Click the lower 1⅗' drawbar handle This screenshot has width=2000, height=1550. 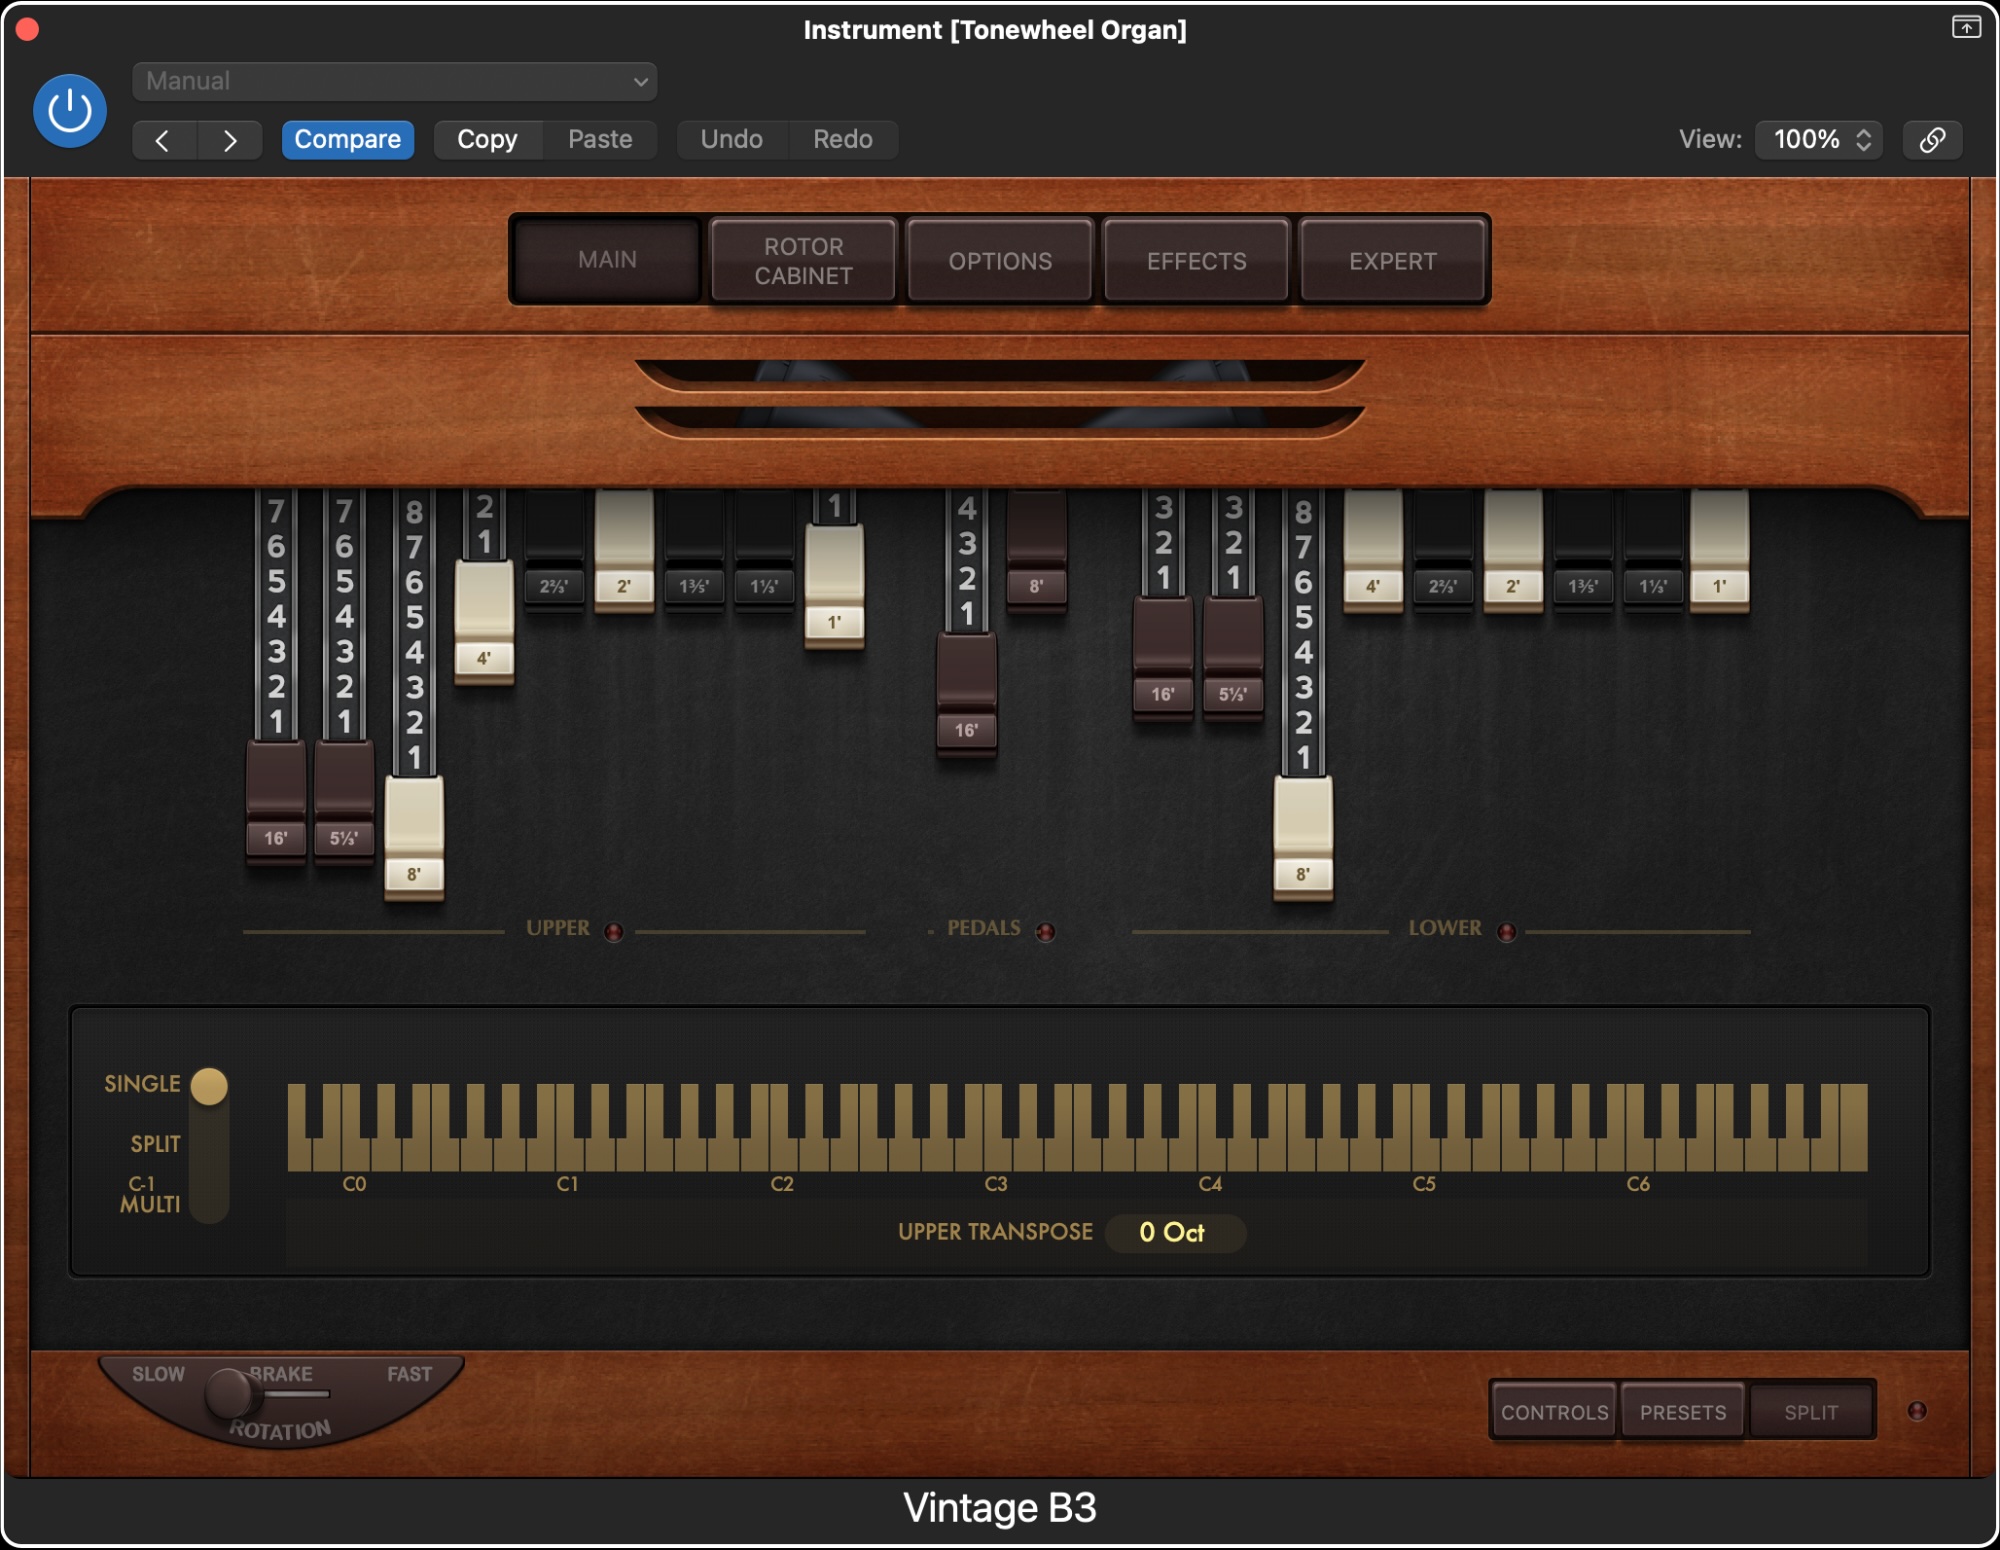click(1583, 550)
